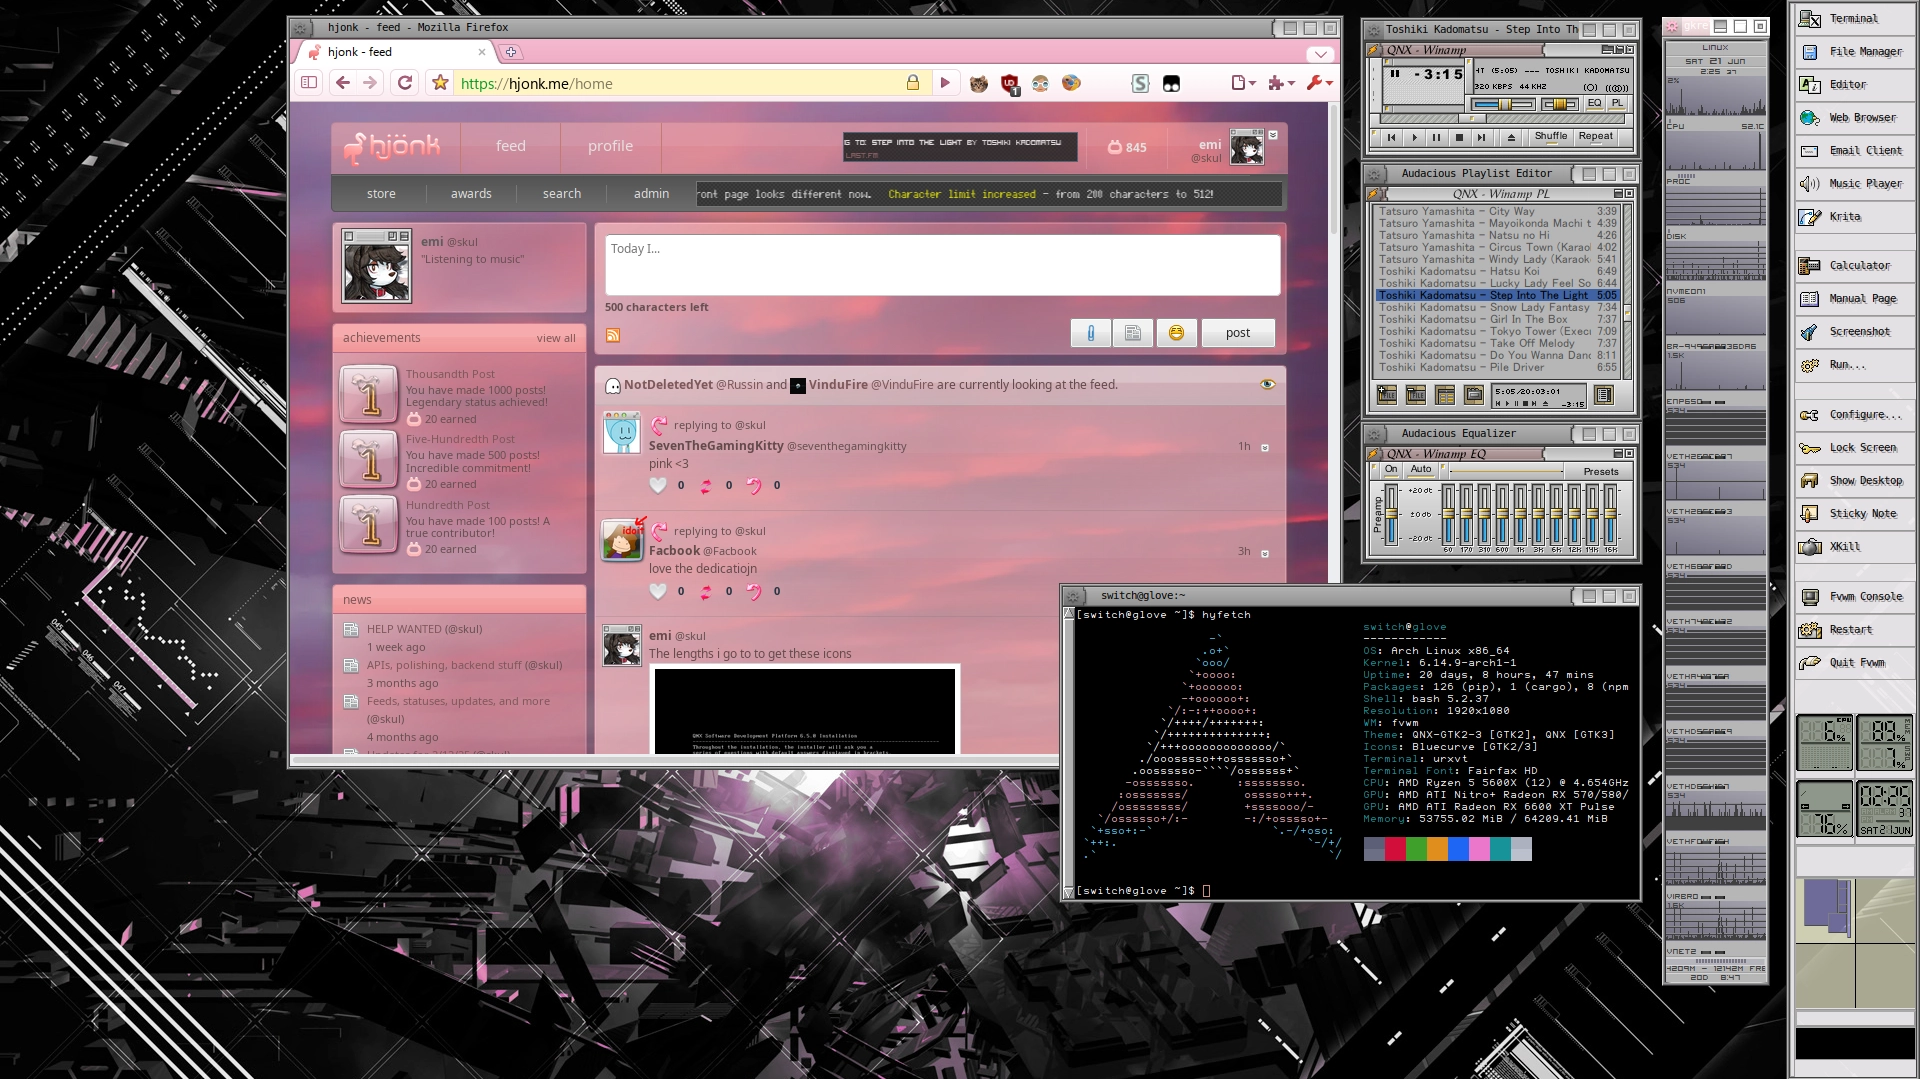The height and width of the screenshot is (1079, 1920).
Task: Open the NotDeletedYet user link
Action: tap(668, 385)
